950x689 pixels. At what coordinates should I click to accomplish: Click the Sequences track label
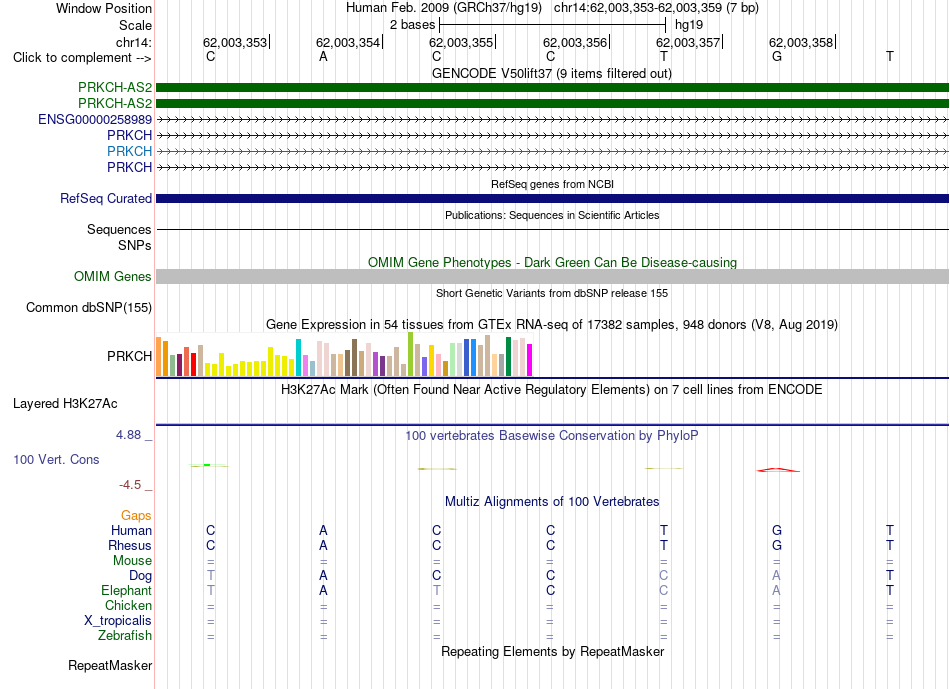119,230
